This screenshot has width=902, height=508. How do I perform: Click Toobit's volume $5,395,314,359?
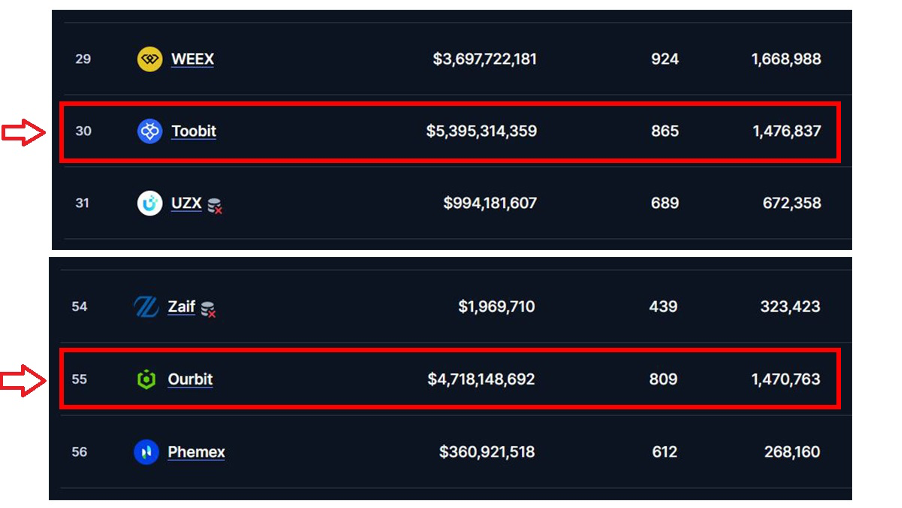click(x=481, y=131)
